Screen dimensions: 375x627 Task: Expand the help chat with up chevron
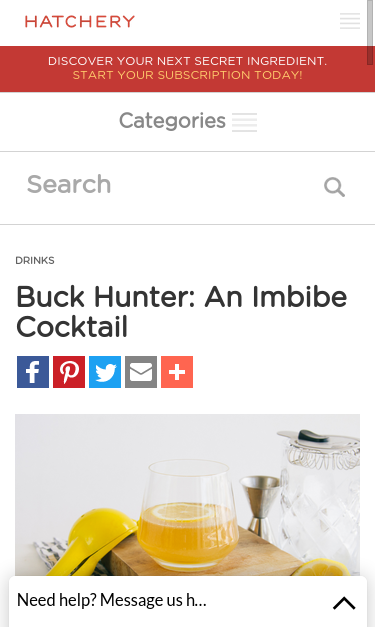tap(344, 603)
